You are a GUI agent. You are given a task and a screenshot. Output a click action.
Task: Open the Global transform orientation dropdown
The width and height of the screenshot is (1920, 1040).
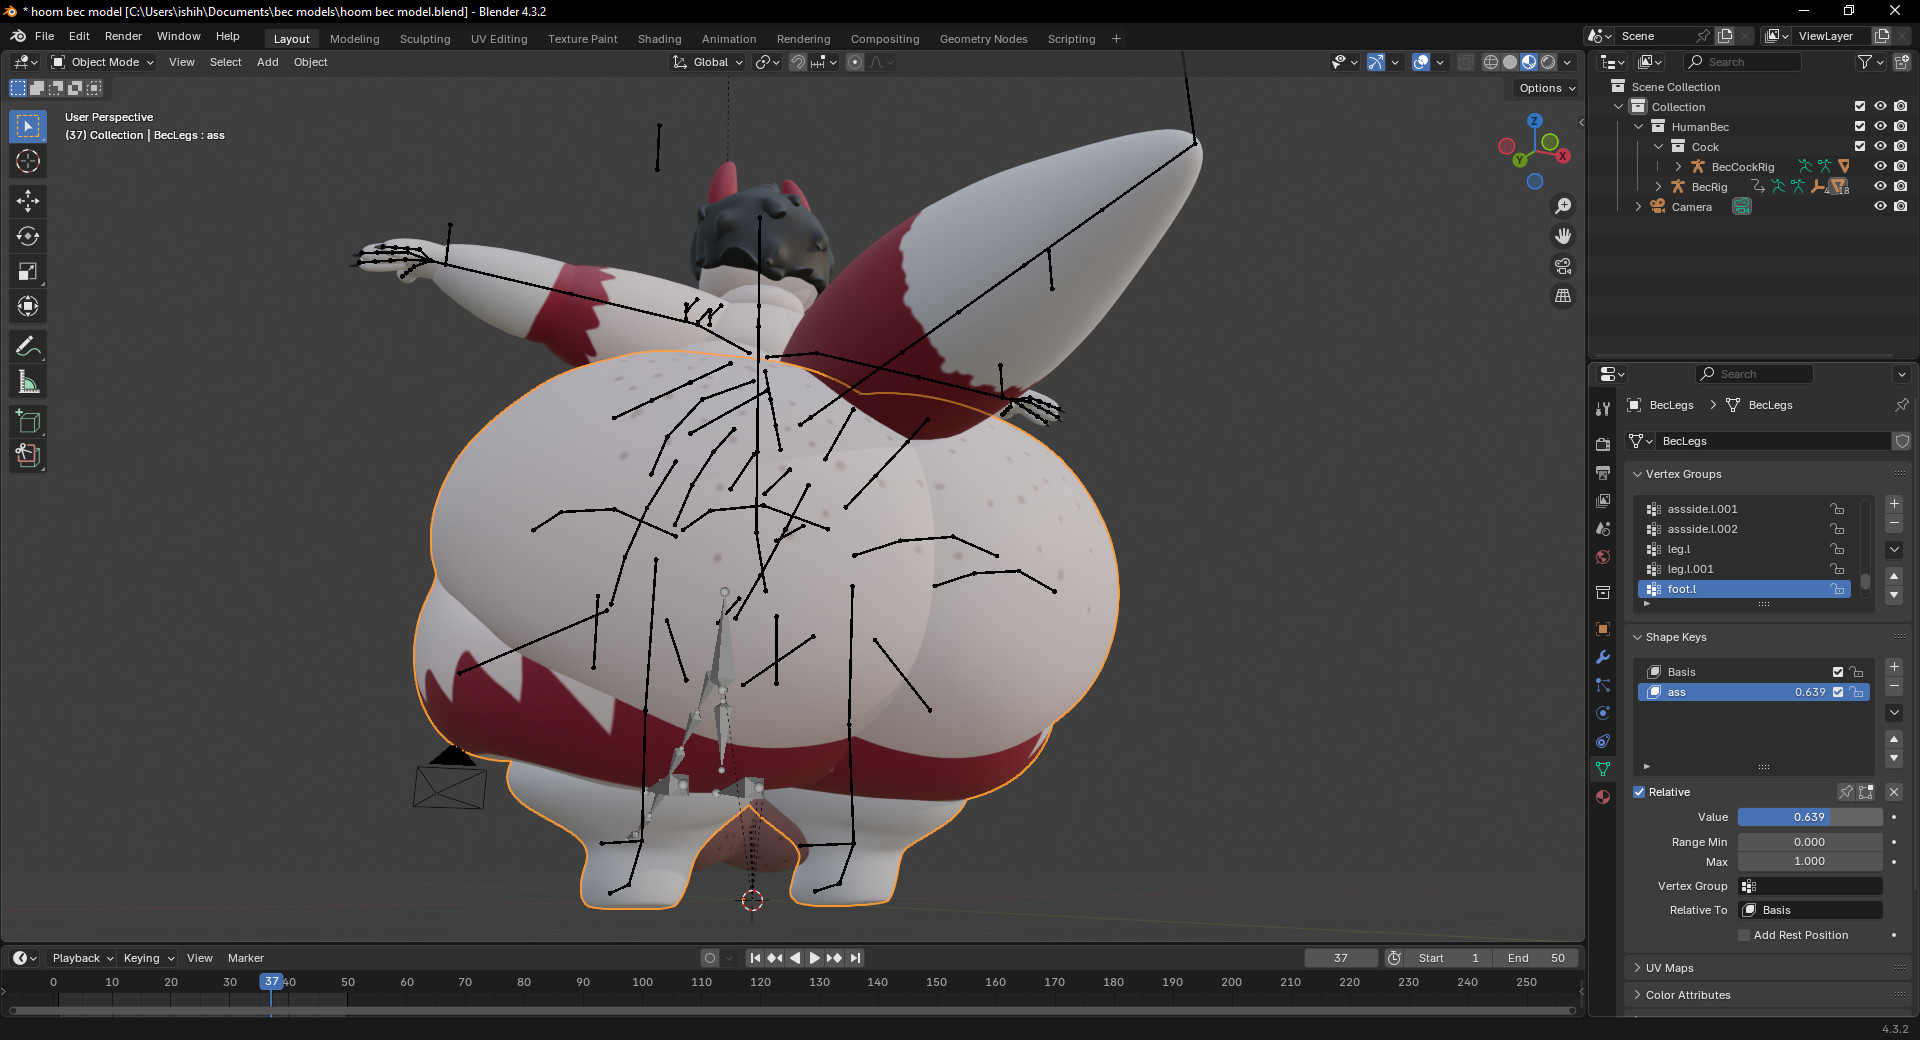click(x=709, y=62)
